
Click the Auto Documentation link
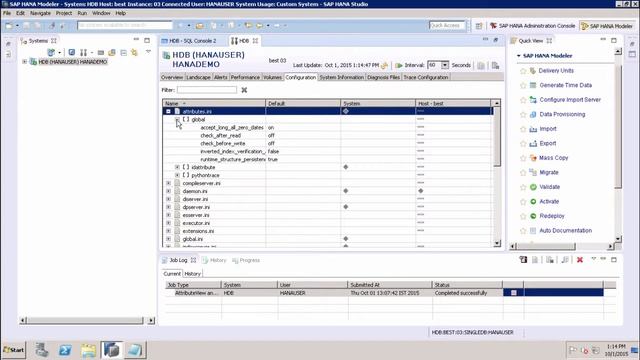pos(565,231)
